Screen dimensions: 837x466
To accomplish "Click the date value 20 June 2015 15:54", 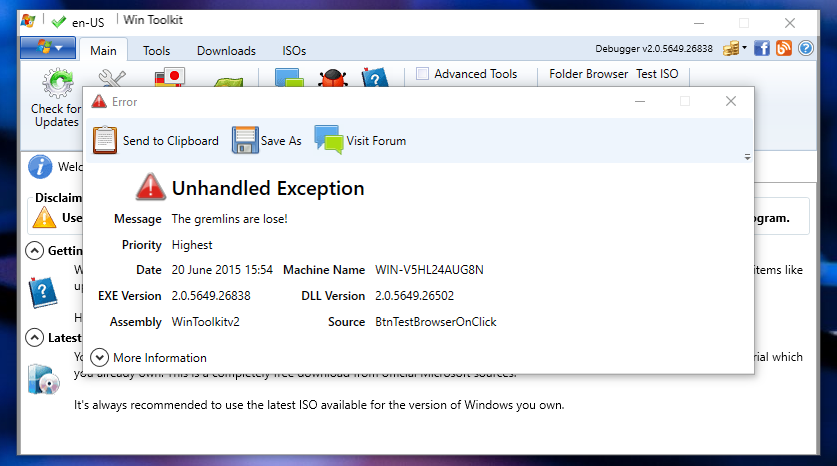I will pyautogui.click(x=222, y=270).
